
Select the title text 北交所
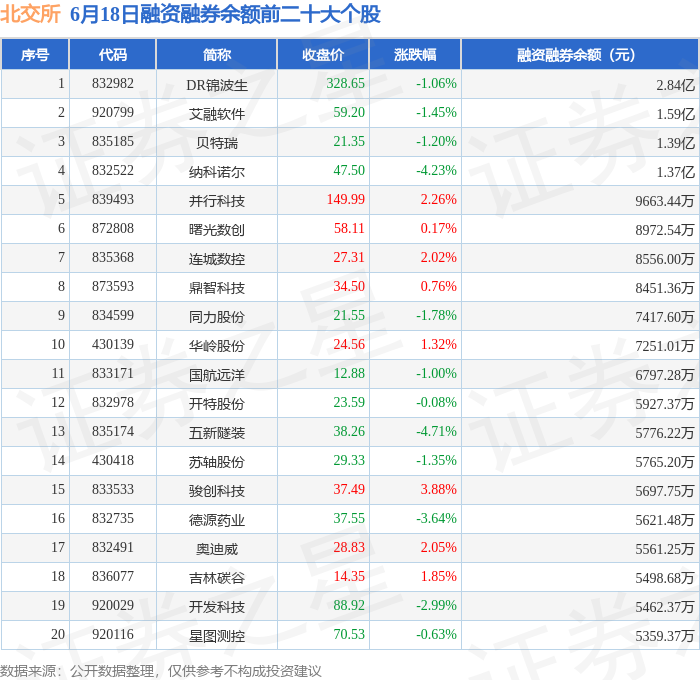(x=30, y=13)
